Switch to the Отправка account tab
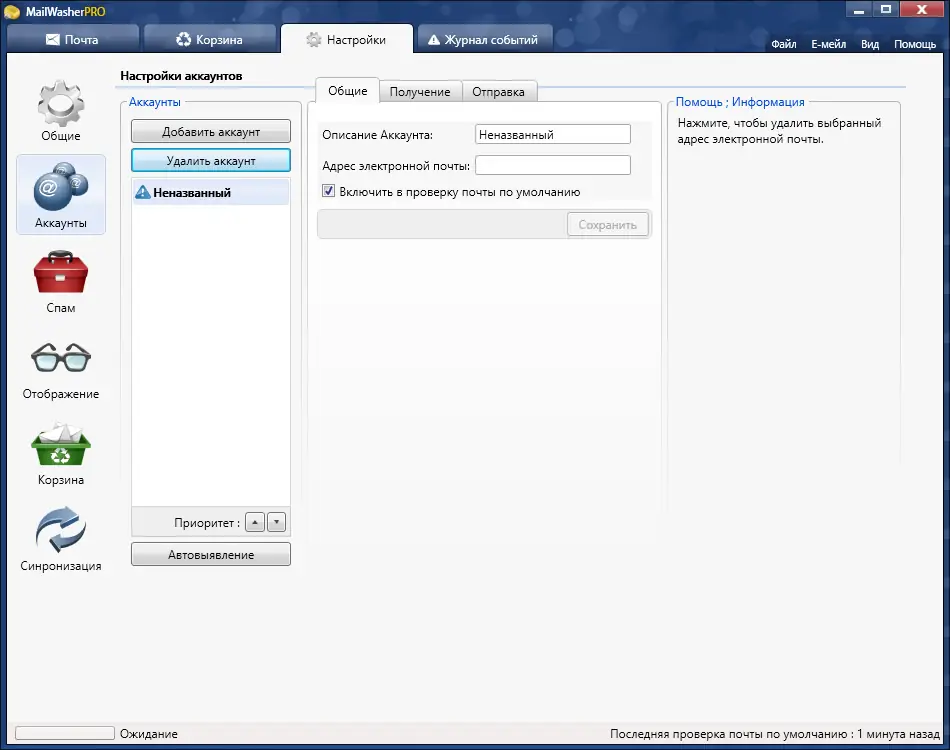 tap(499, 92)
